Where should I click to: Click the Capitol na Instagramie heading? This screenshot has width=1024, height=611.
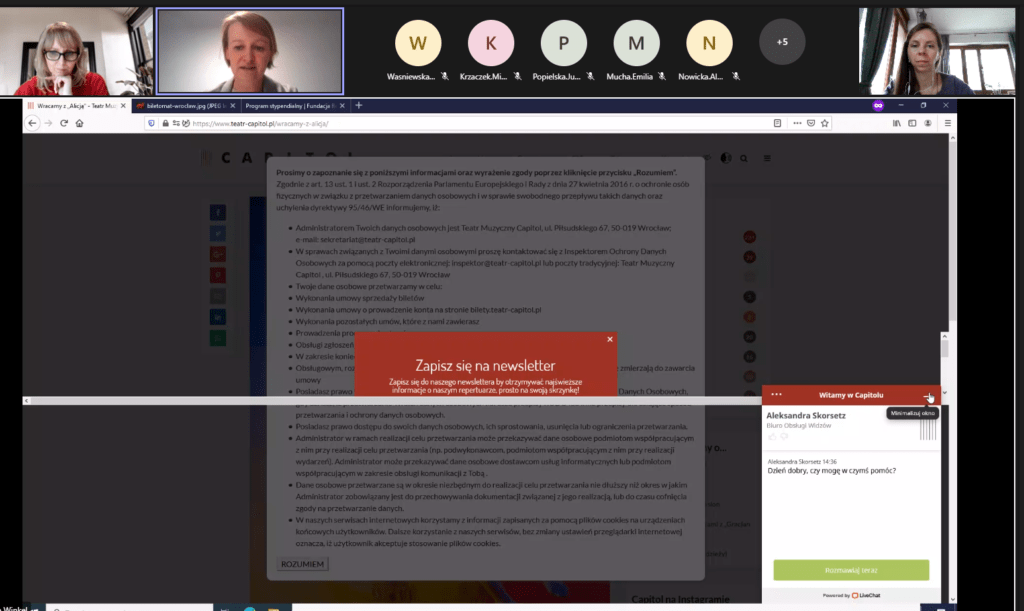point(680,599)
